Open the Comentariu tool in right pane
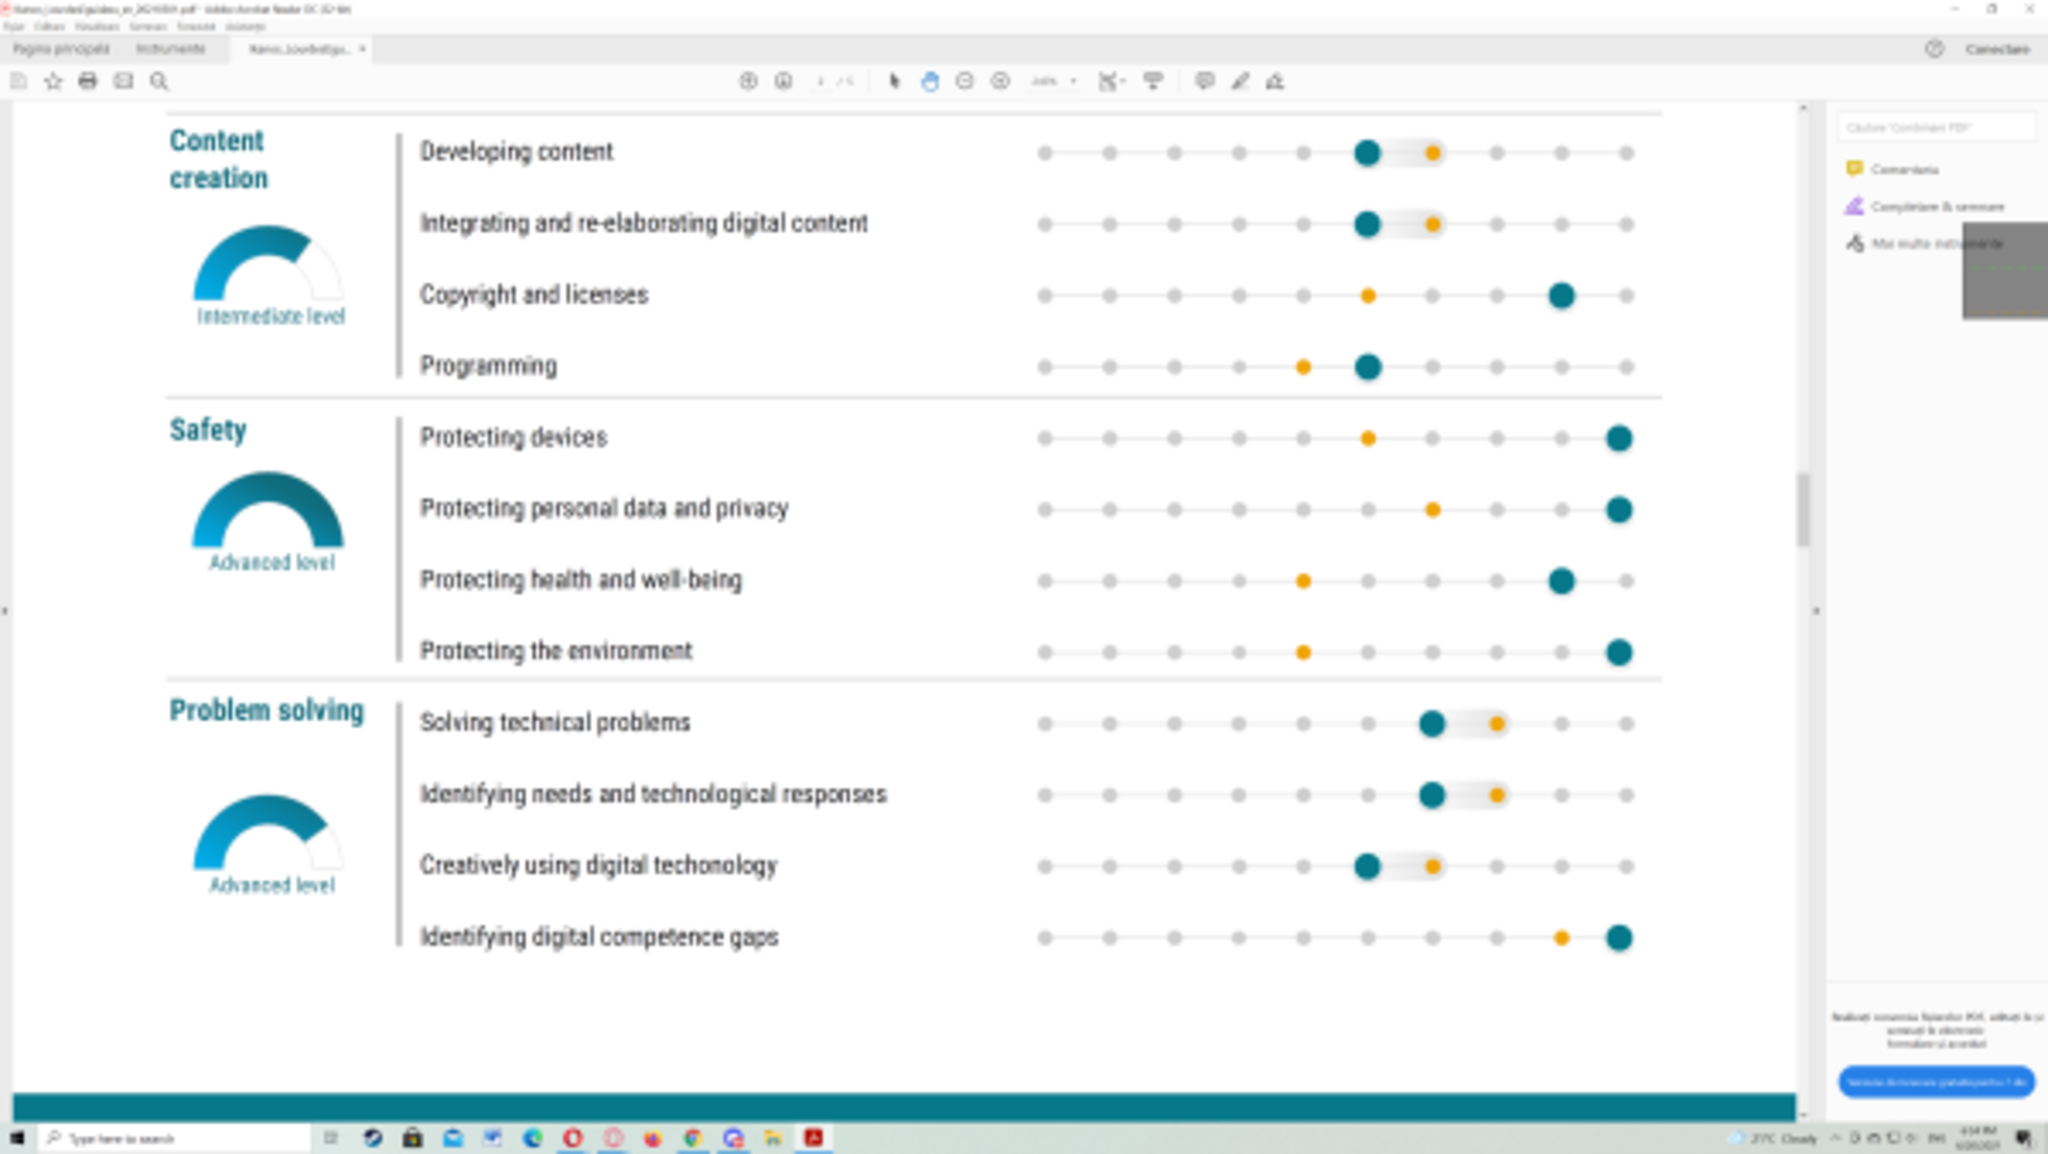This screenshot has width=2048, height=1154. coord(1903,169)
